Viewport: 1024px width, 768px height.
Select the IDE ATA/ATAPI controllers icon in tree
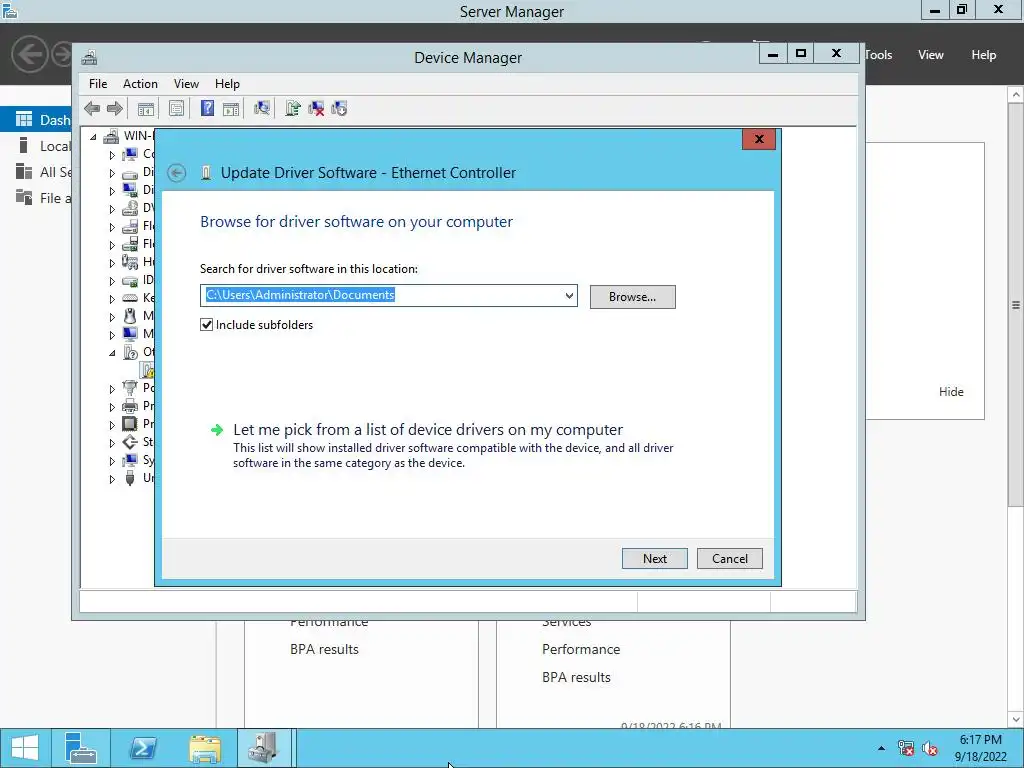tap(130, 280)
